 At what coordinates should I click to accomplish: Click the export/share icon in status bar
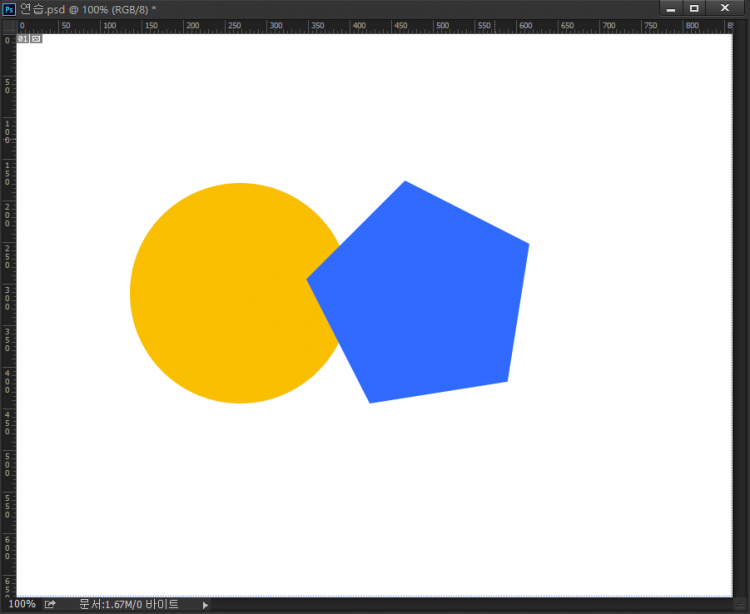tap(50, 604)
